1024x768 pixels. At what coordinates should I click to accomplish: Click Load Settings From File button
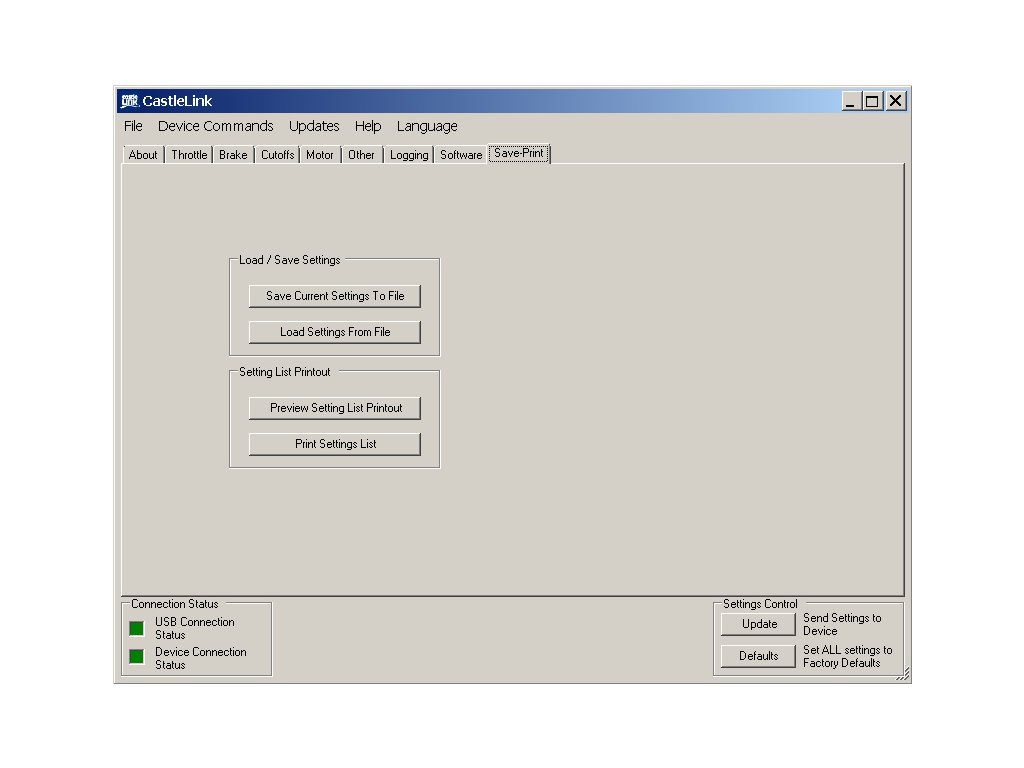[335, 332]
